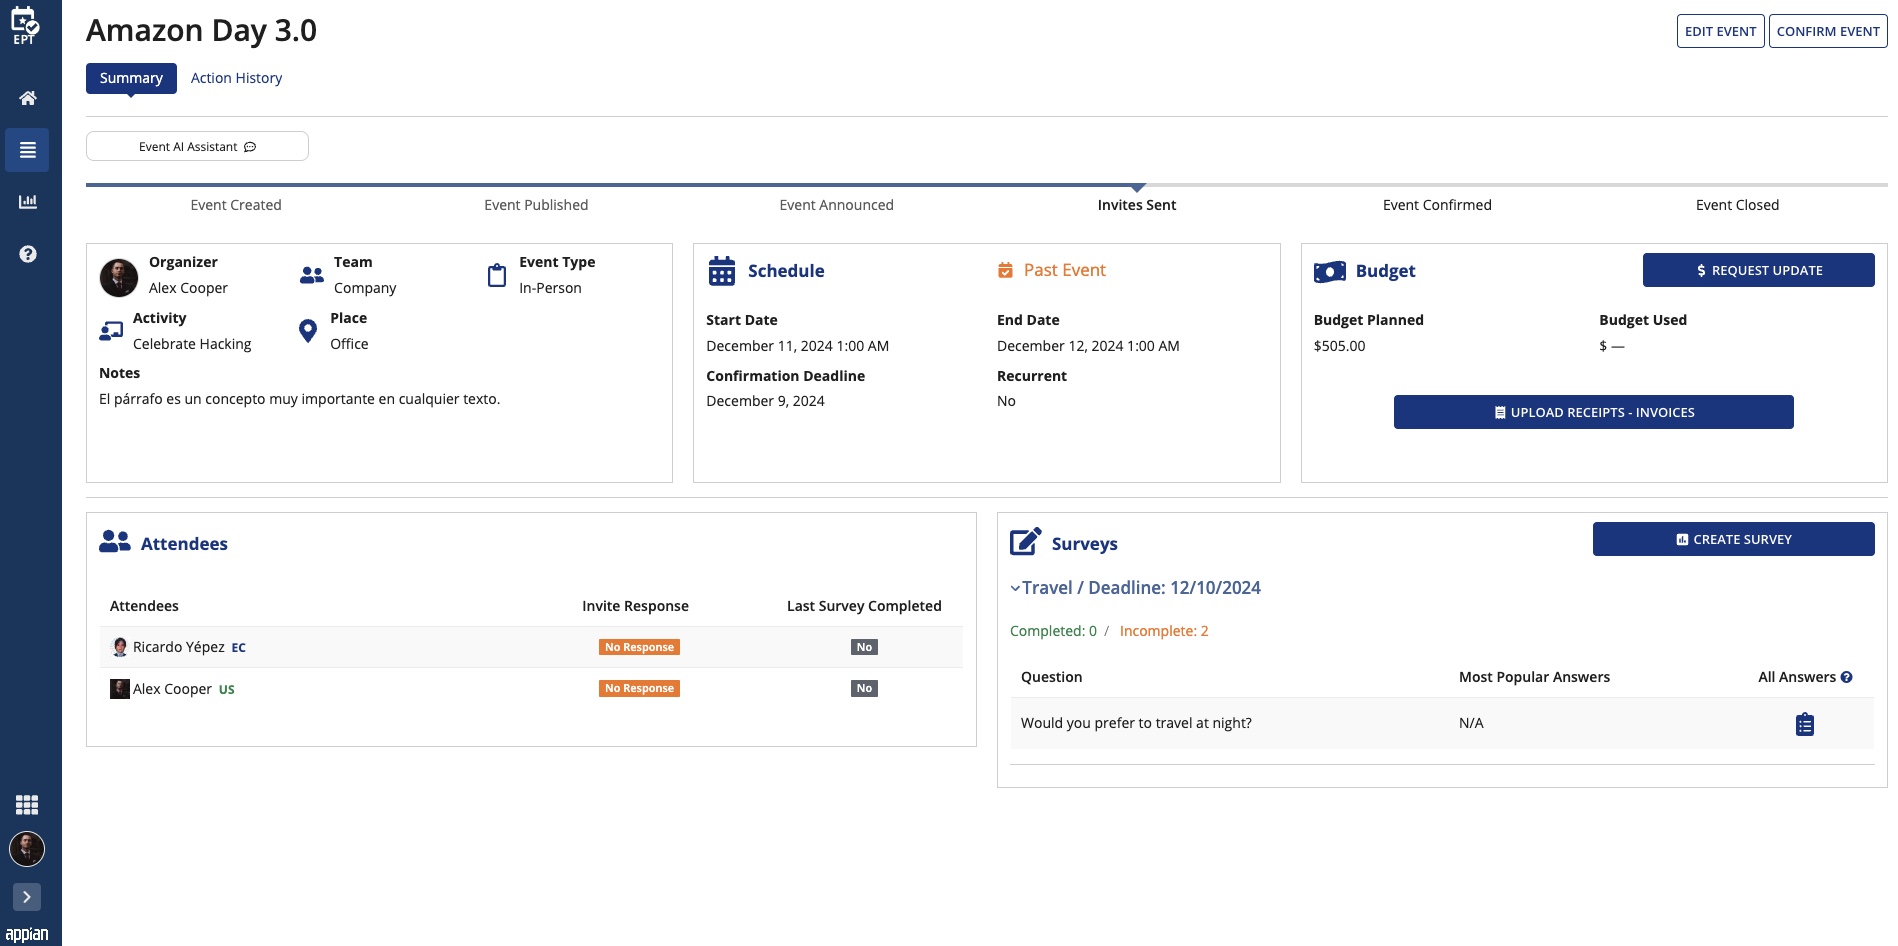The width and height of the screenshot is (1898, 946).
Task: Click the Amazon Day 3.0 event title
Action: click(x=202, y=30)
